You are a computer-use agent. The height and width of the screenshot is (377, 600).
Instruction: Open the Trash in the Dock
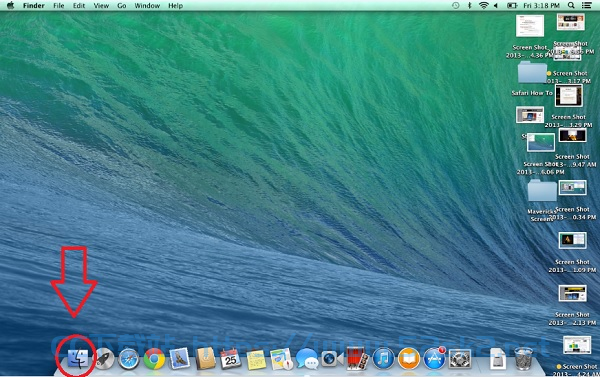click(523, 359)
